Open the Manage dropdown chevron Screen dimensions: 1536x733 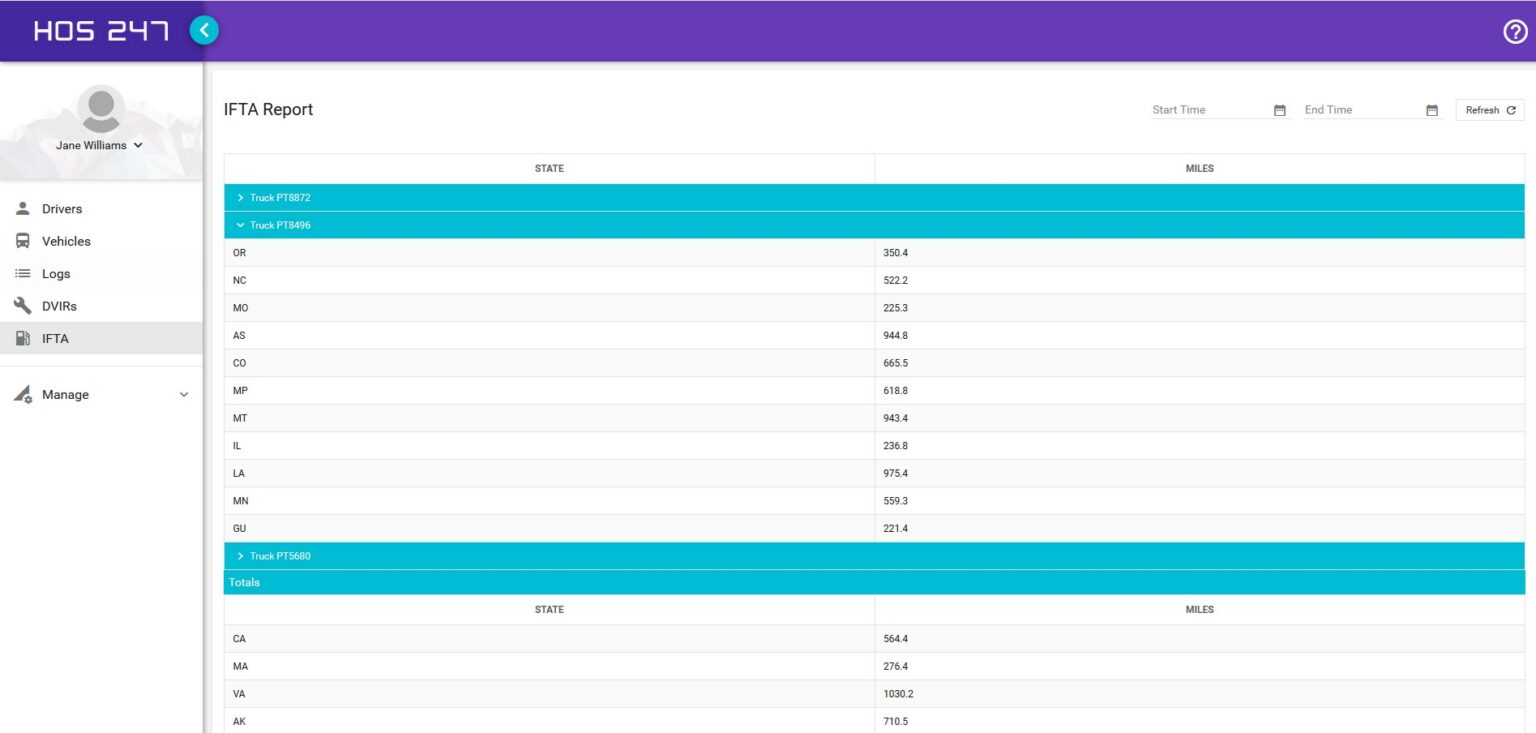click(x=183, y=394)
